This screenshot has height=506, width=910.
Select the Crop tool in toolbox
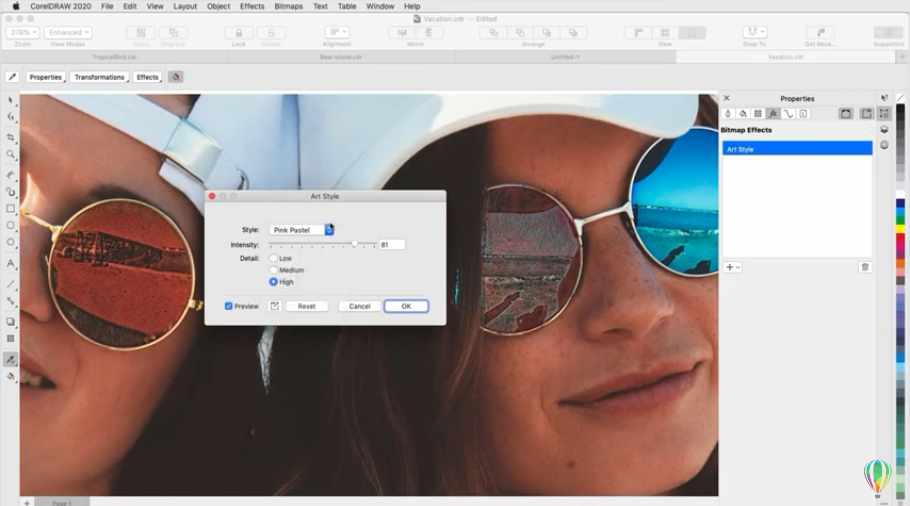11,137
